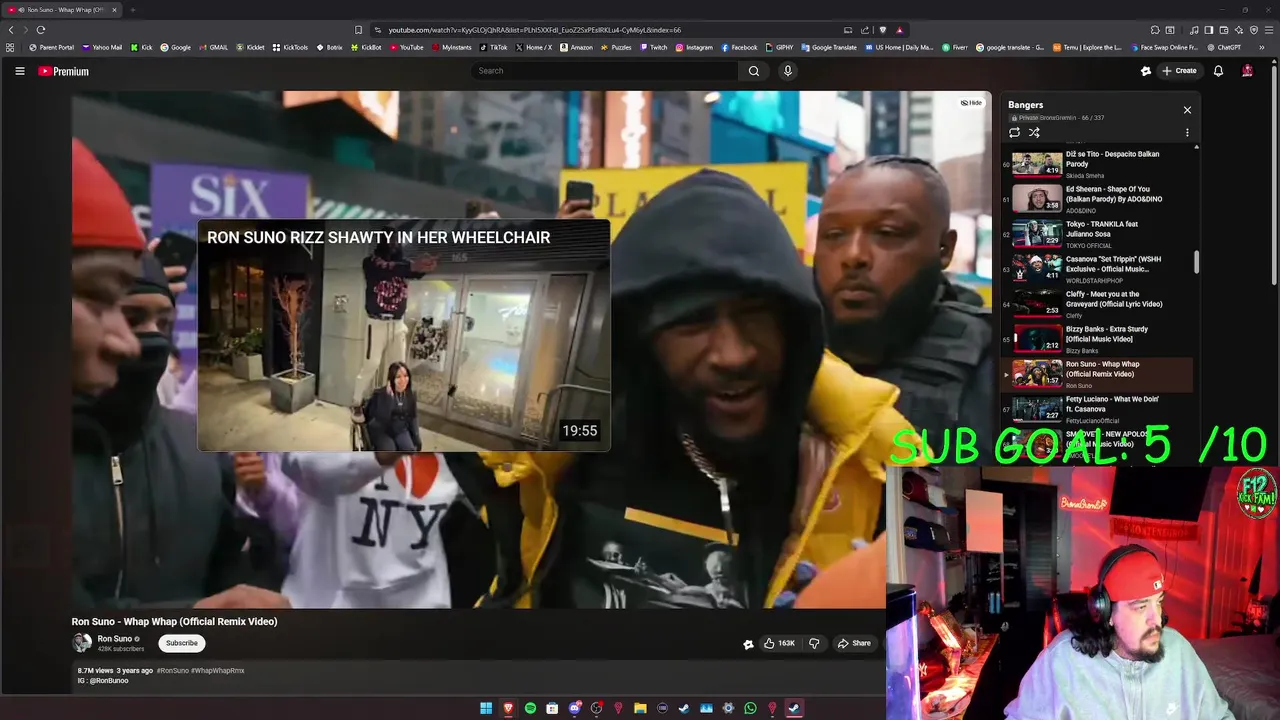This screenshot has height=720, width=1280.
Task: Open Parent Portal bookmark
Action: tap(52, 47)
